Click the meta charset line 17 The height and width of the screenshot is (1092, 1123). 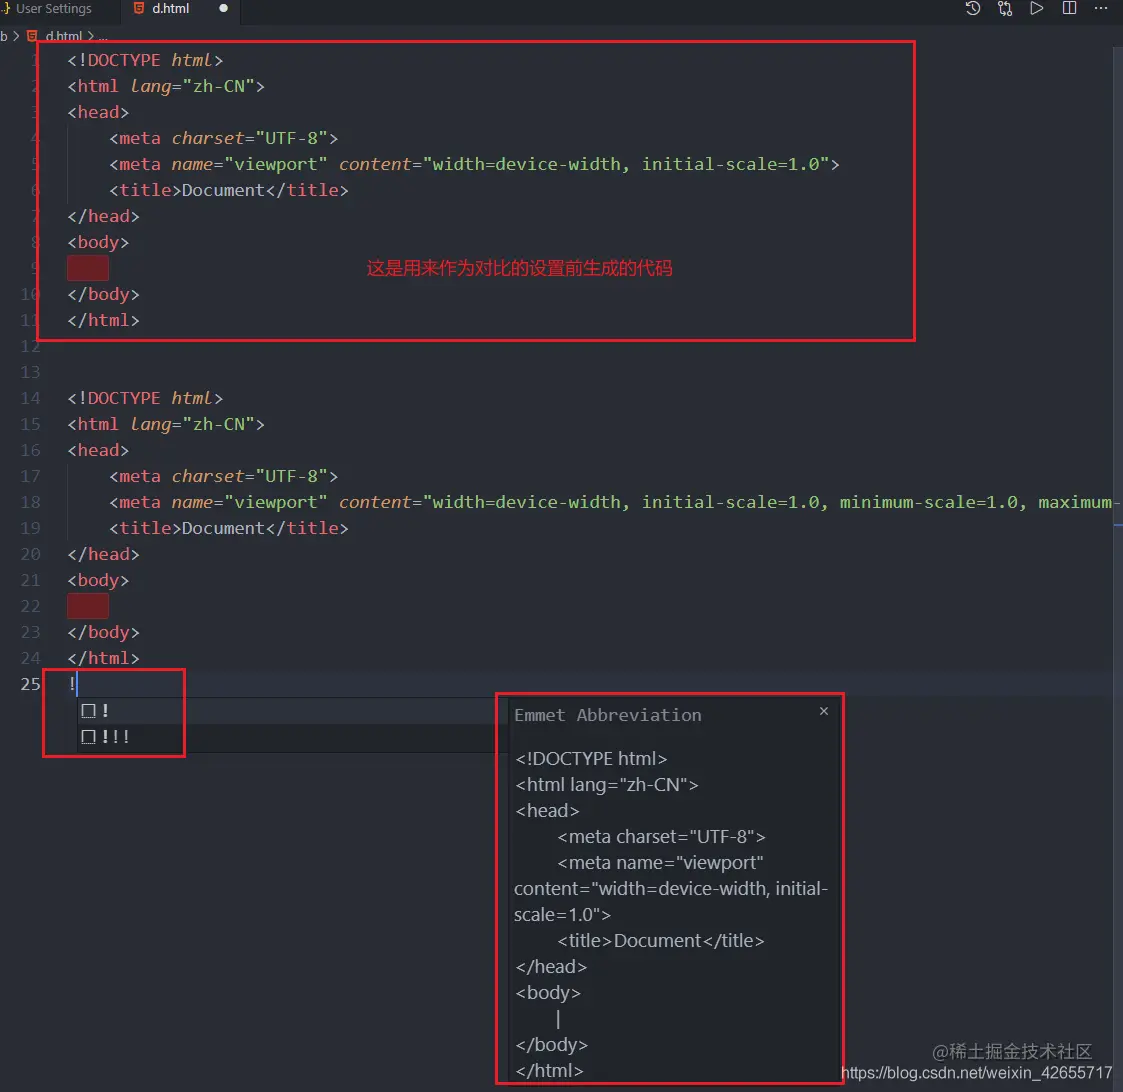coord(223,476)
